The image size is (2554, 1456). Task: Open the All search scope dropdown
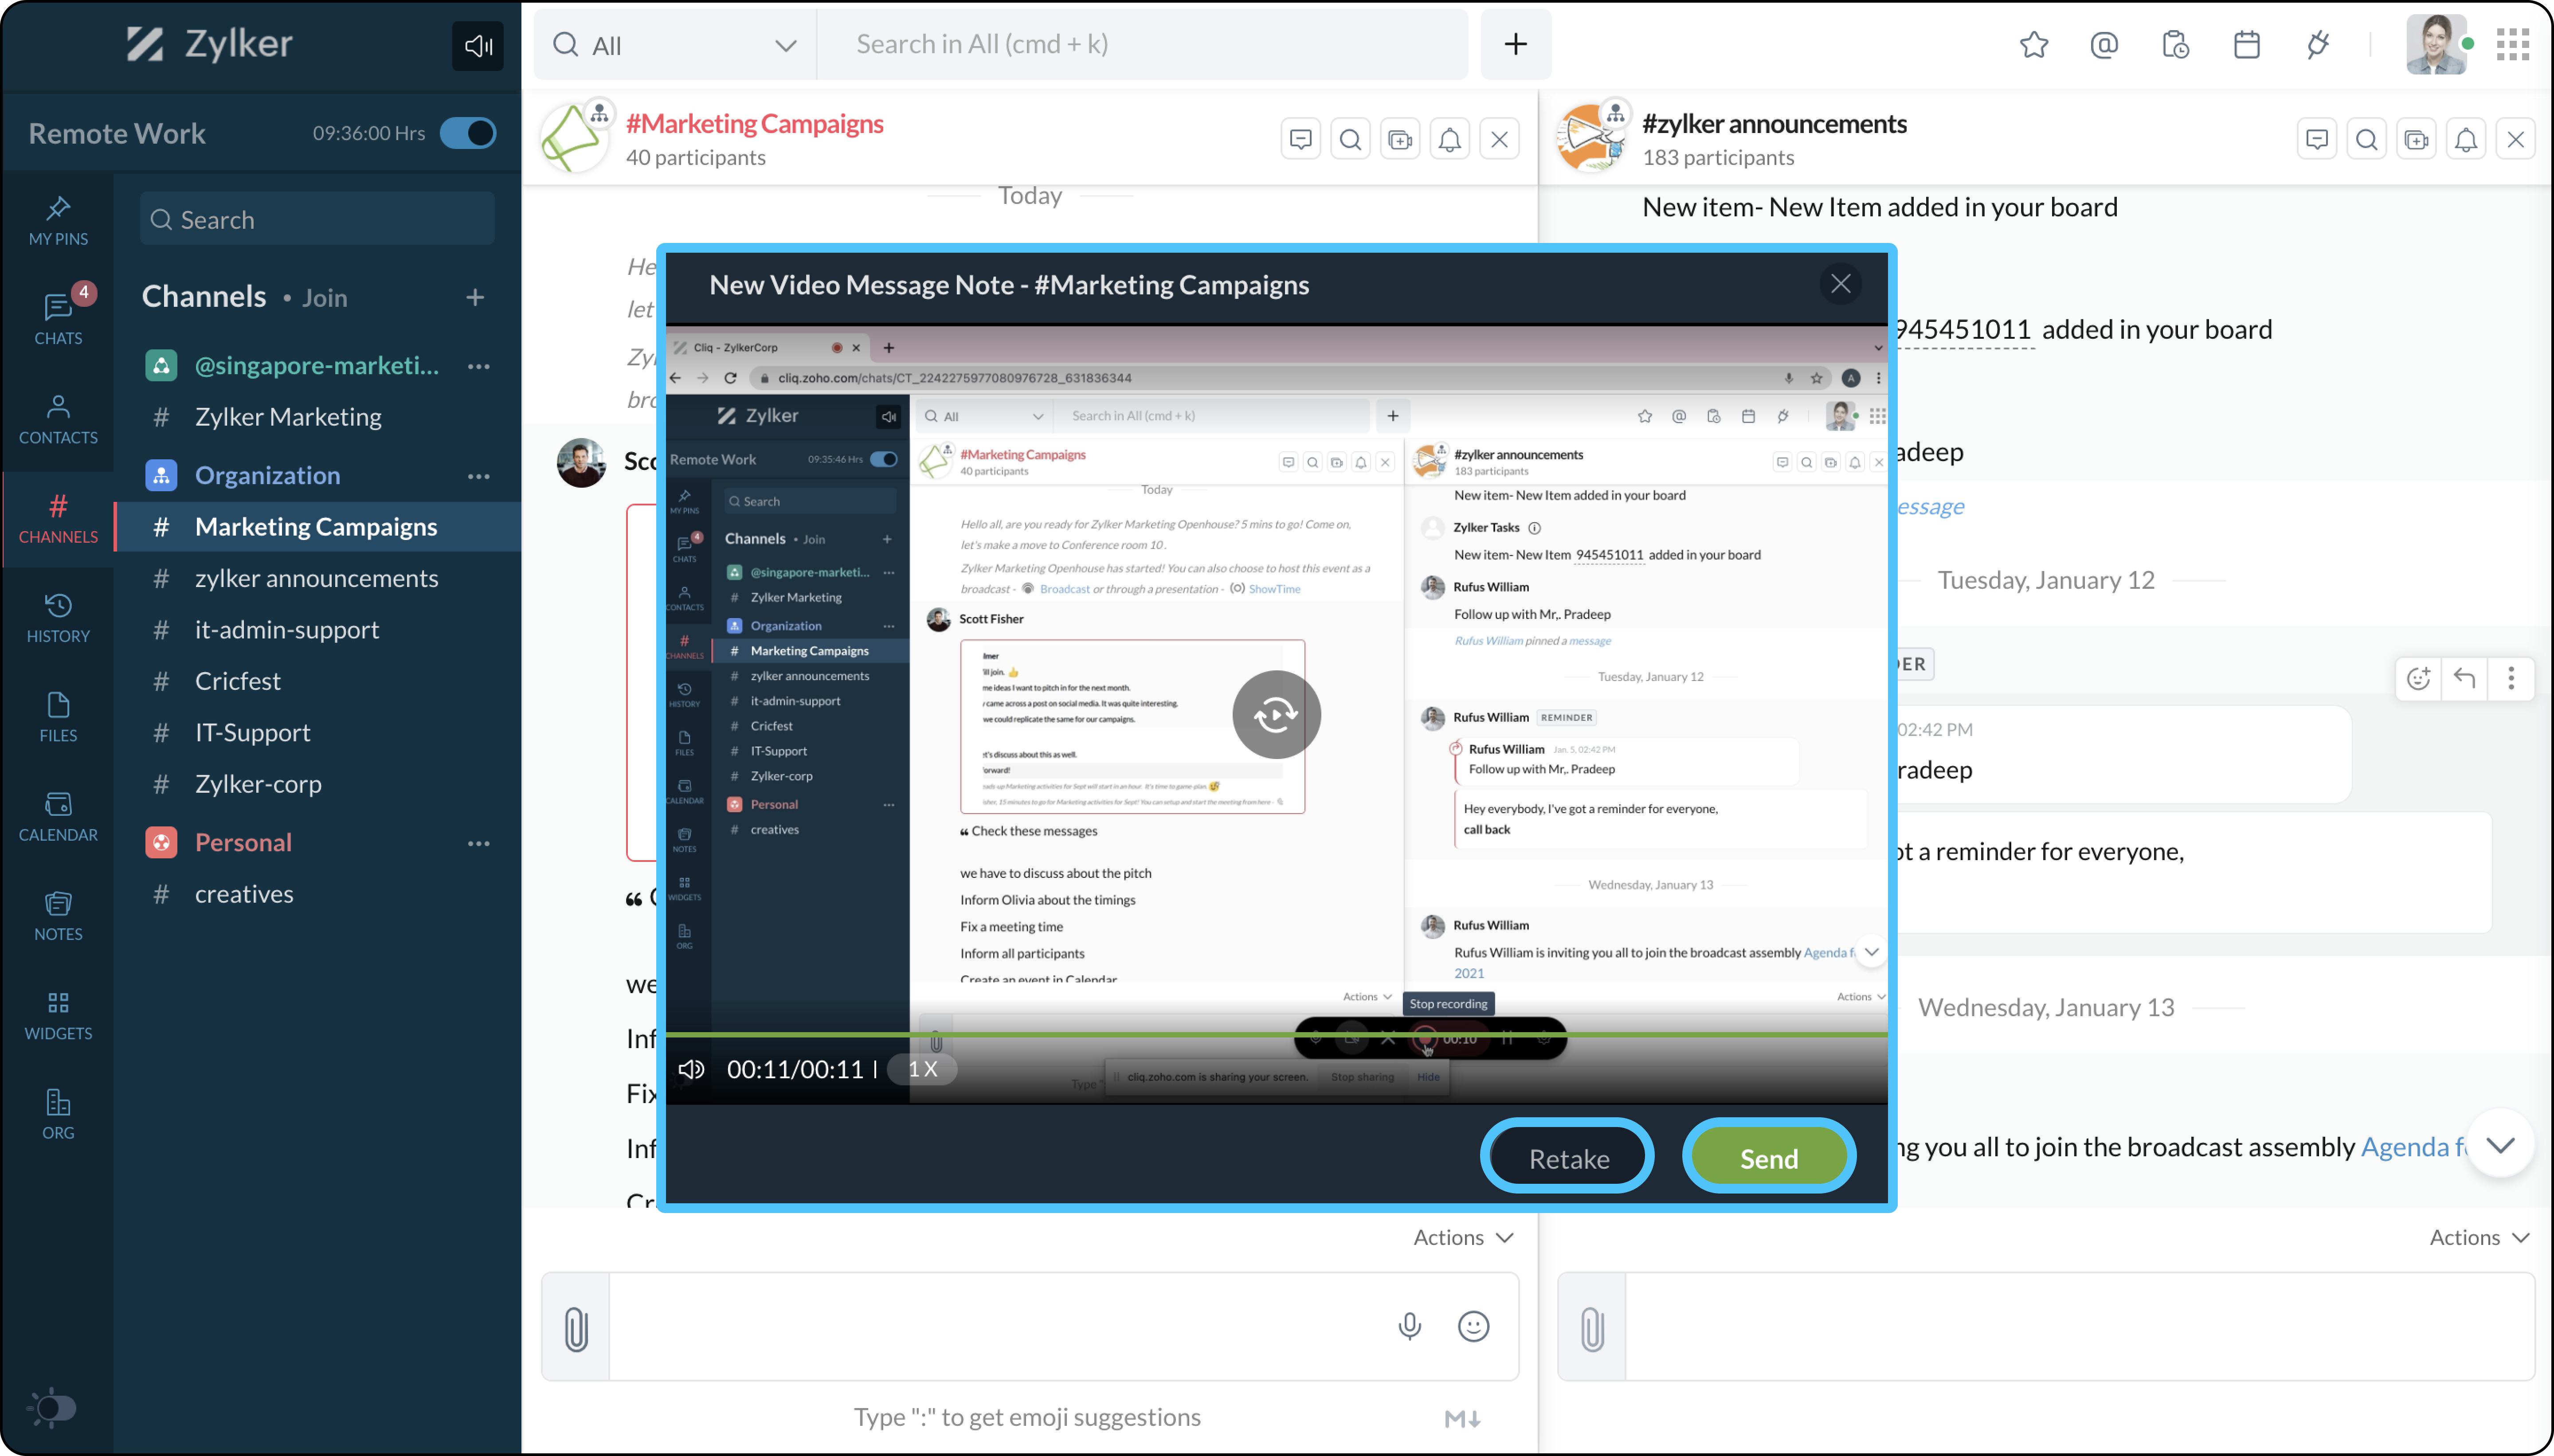click(675, 45)
